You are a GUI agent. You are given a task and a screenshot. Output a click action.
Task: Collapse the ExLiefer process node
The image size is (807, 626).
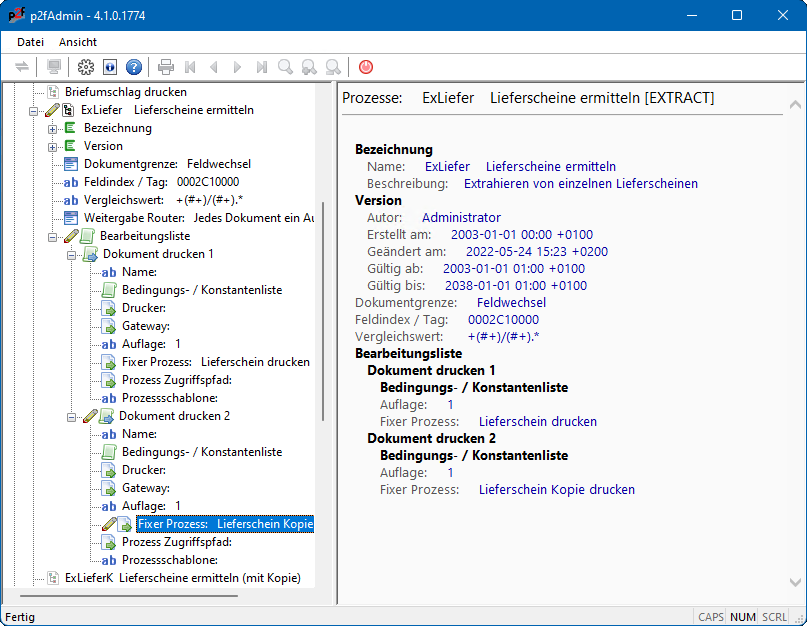click(x=35, y=111)
